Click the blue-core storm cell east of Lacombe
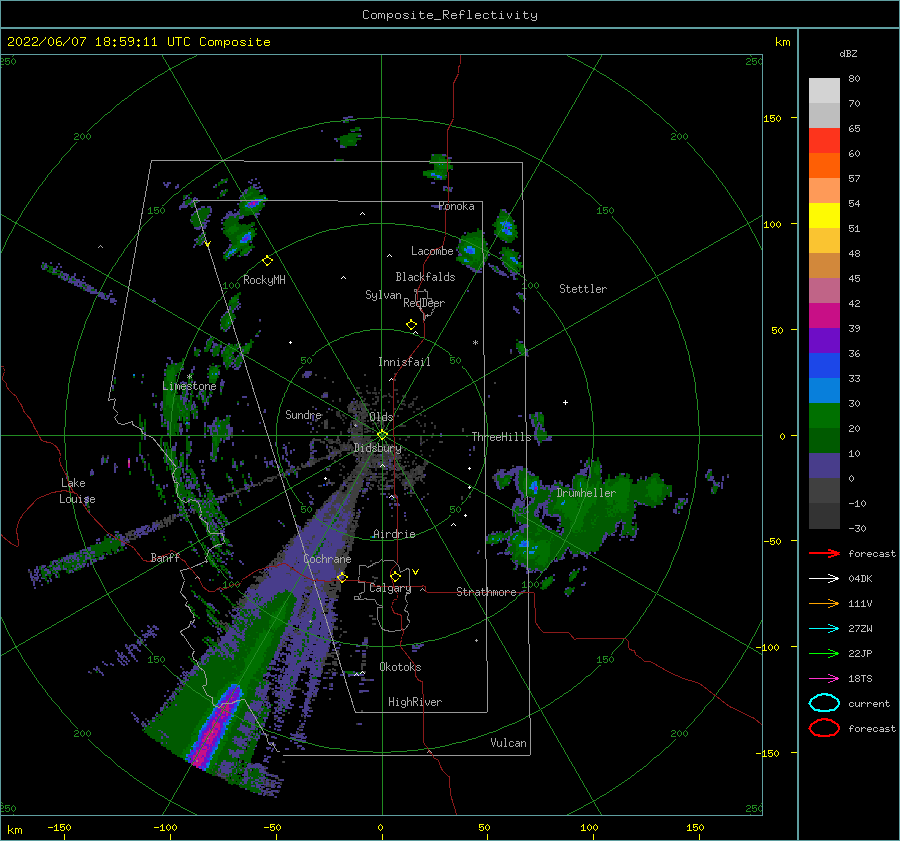 point(472,250)
